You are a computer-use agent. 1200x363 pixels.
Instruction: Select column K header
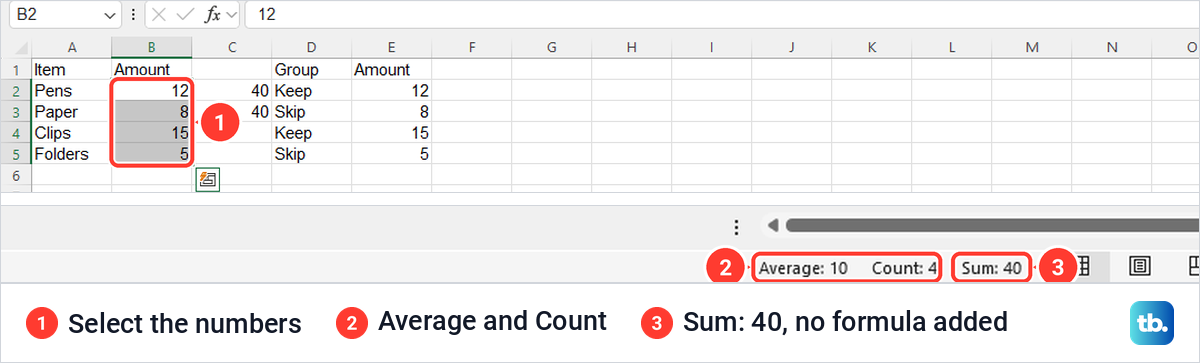pos(872,48)
